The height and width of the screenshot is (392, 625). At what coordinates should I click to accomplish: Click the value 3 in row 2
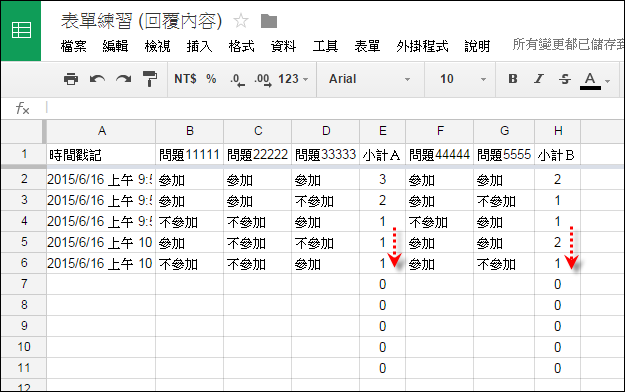pos(383,179)
